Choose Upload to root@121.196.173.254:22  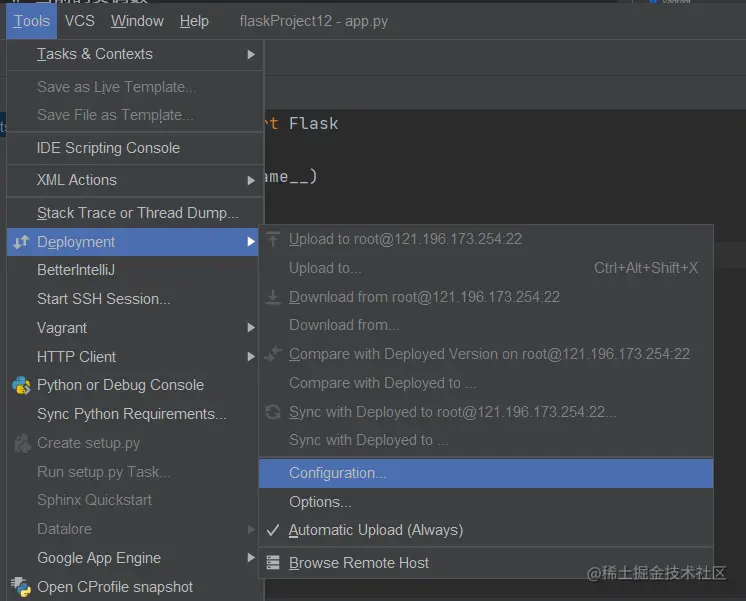pyautogui.click(x=486, y=239)
